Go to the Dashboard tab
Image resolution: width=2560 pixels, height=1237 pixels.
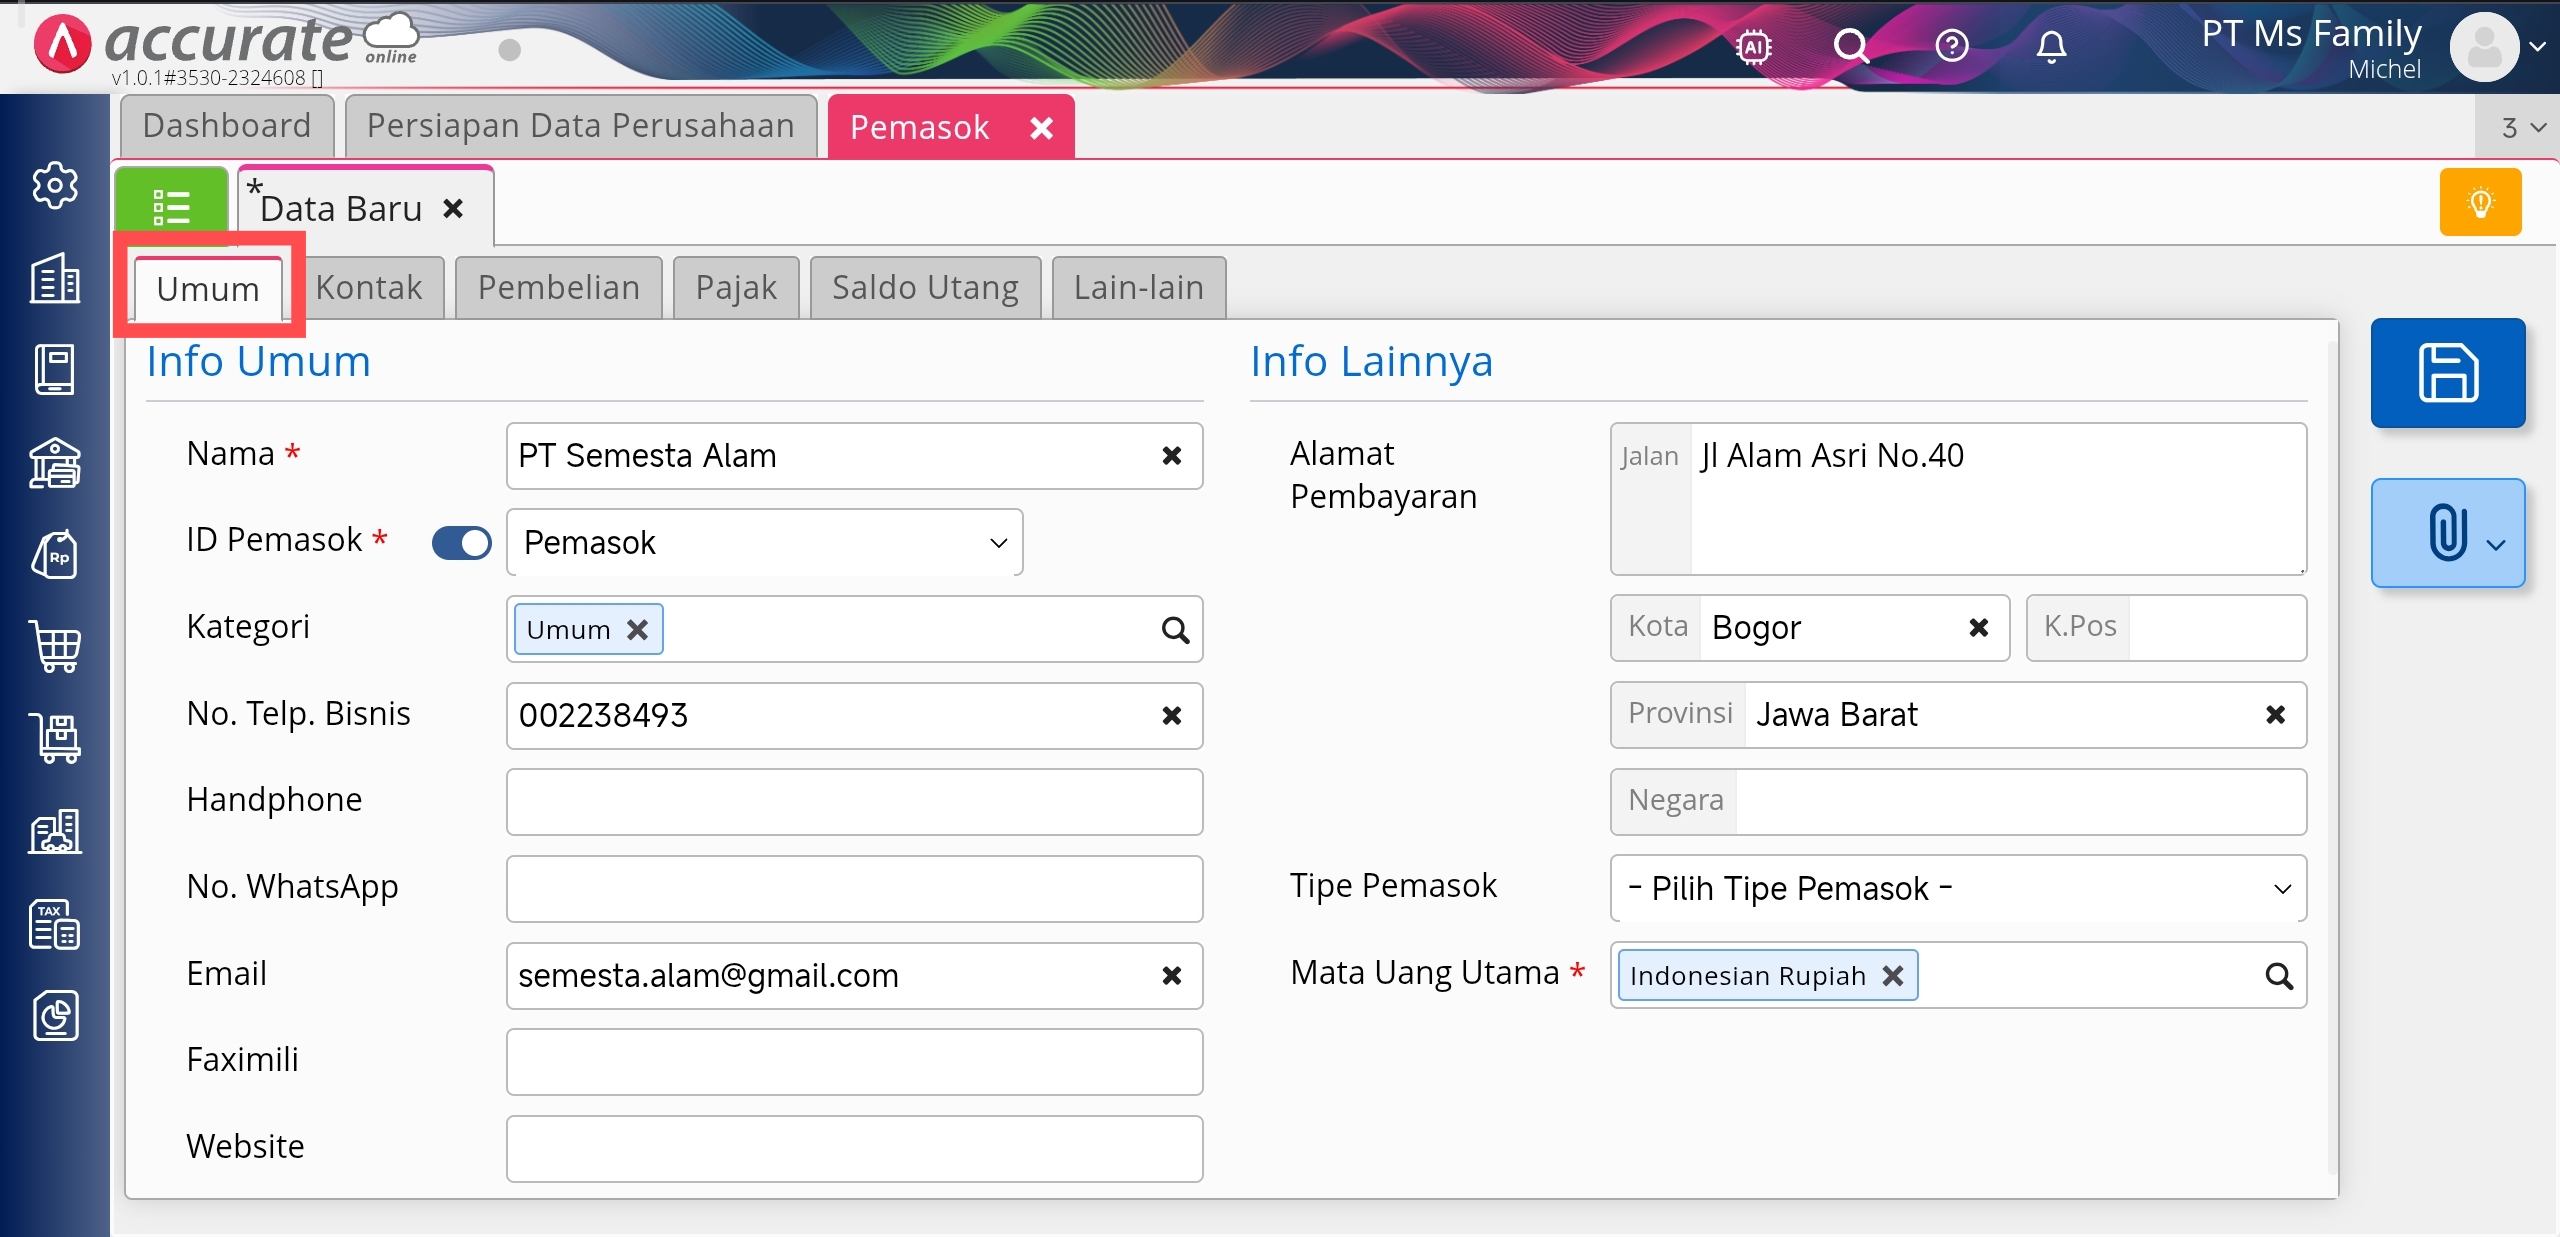pos(227,126)
